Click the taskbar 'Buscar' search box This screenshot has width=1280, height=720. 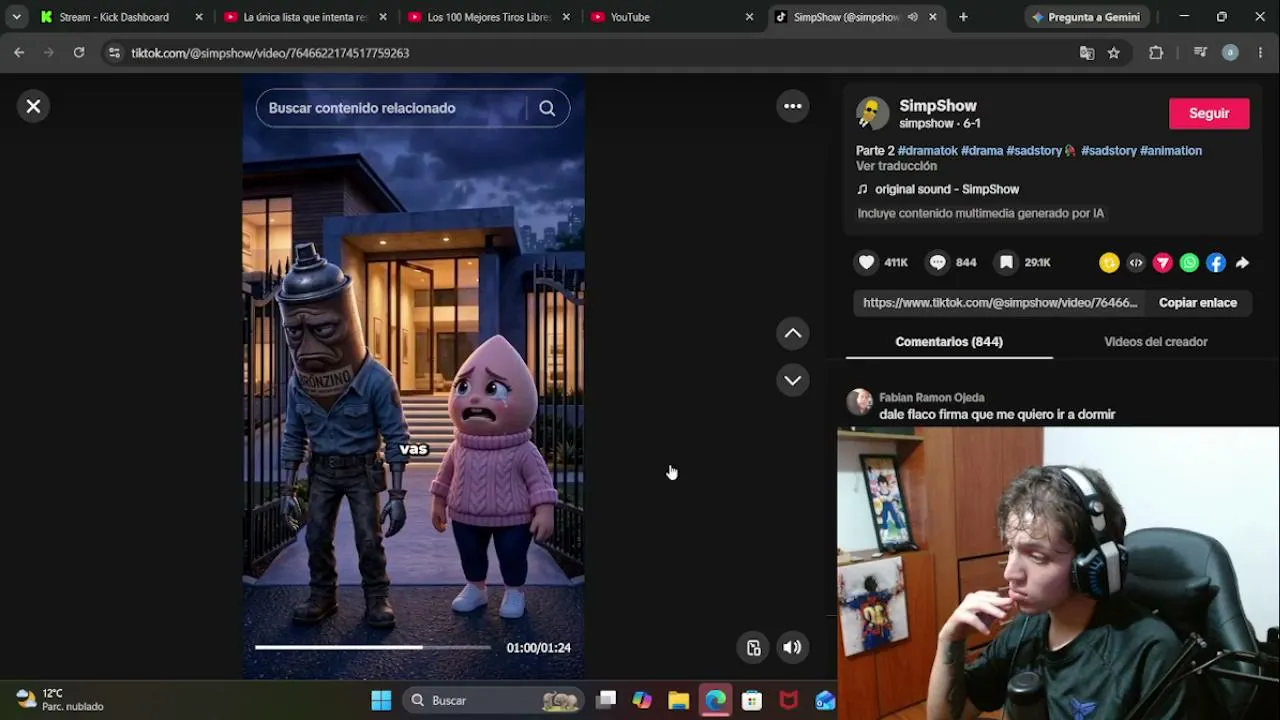495,700
